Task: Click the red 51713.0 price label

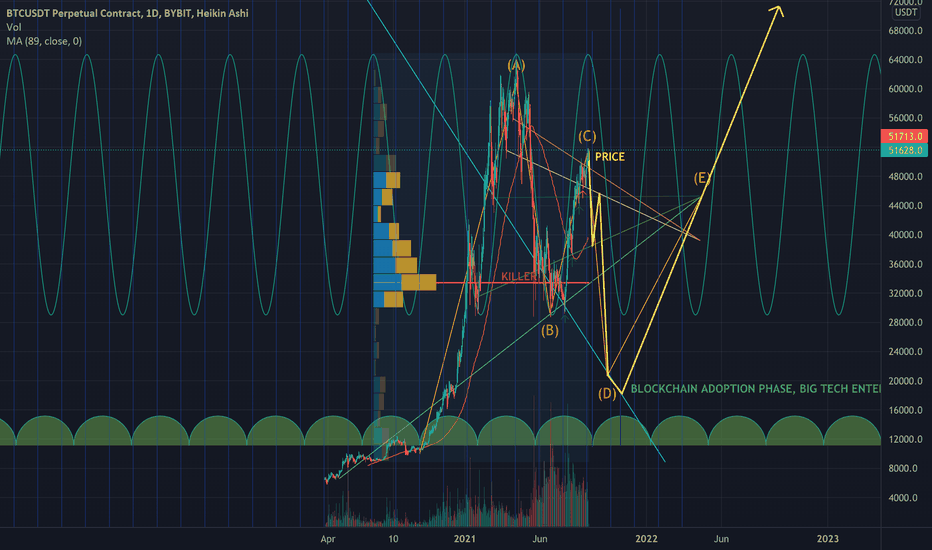Action: click(x=905, y=137)
